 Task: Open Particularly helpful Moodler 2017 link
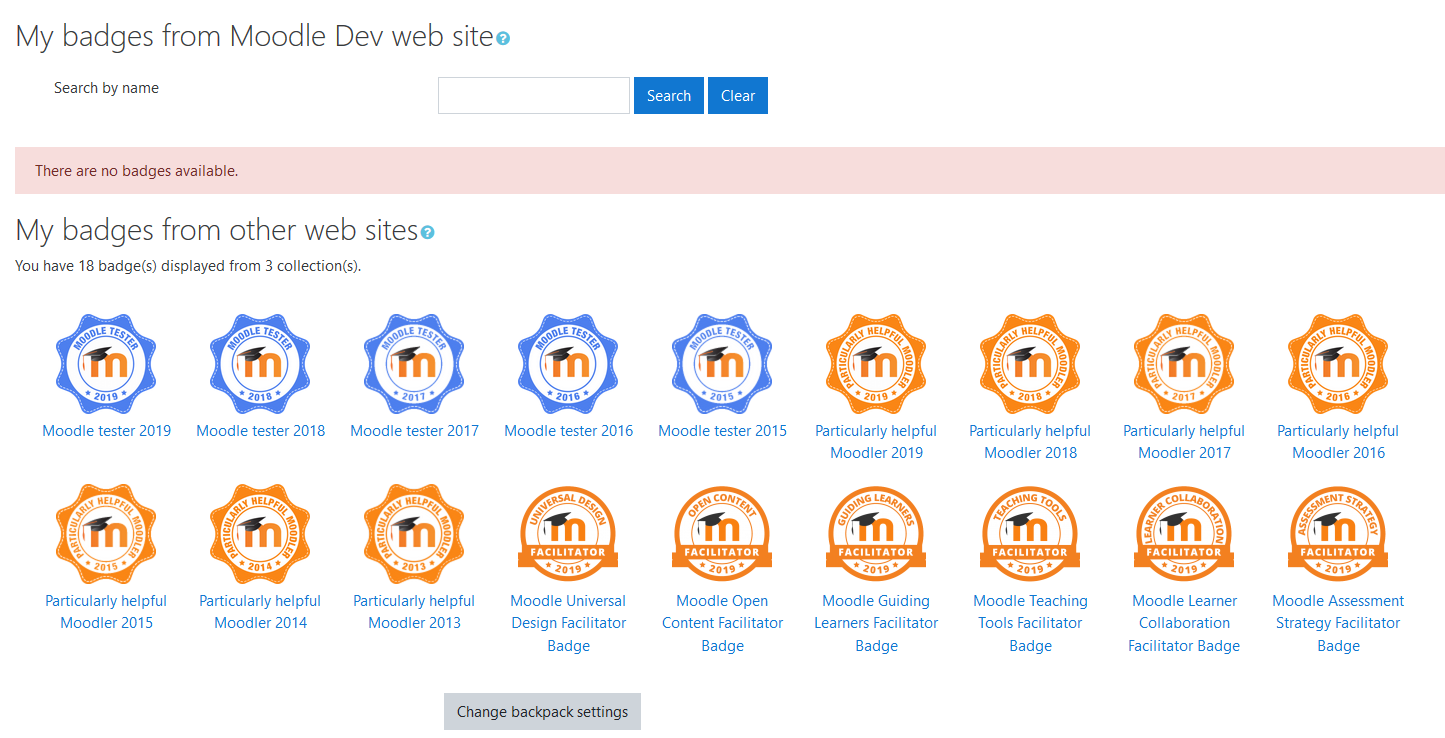click(1185, 442)
